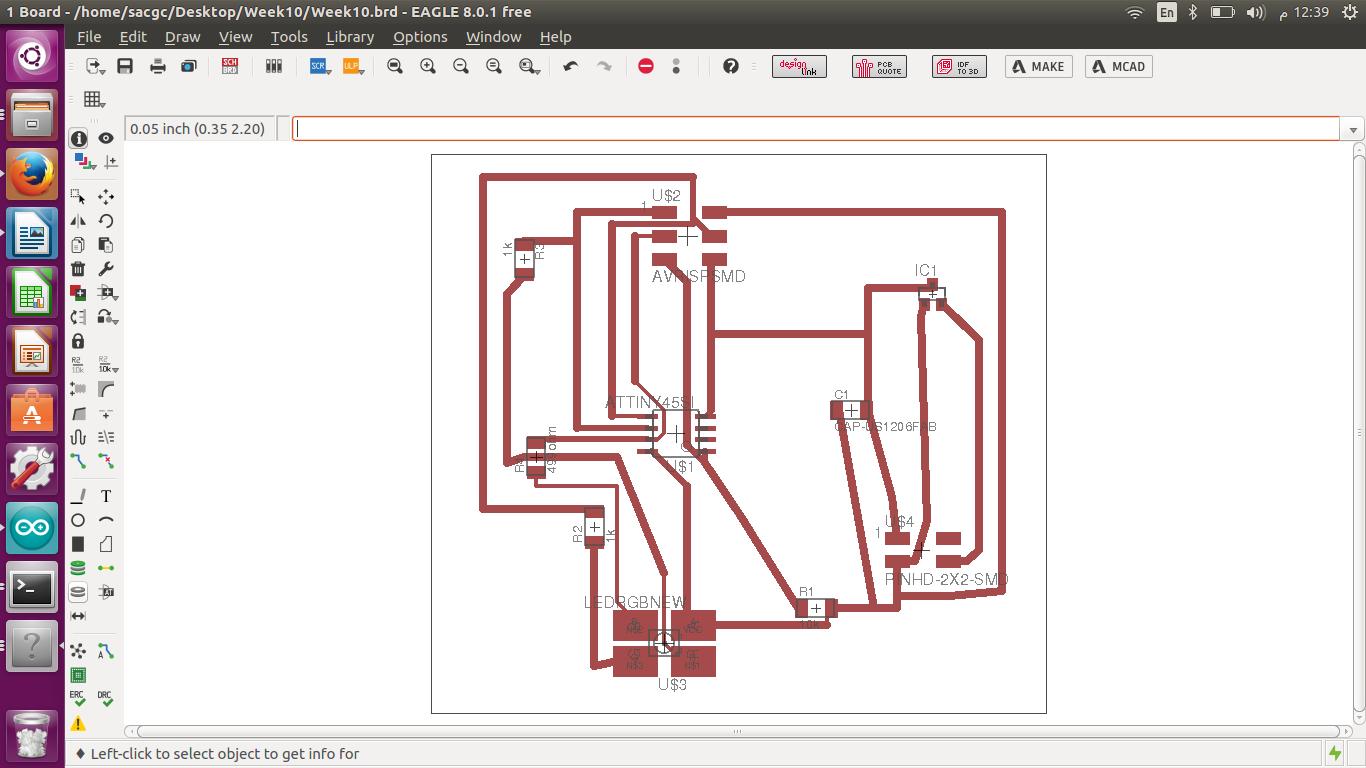
Task: Select the Paste tool
Action: point(106,245)
